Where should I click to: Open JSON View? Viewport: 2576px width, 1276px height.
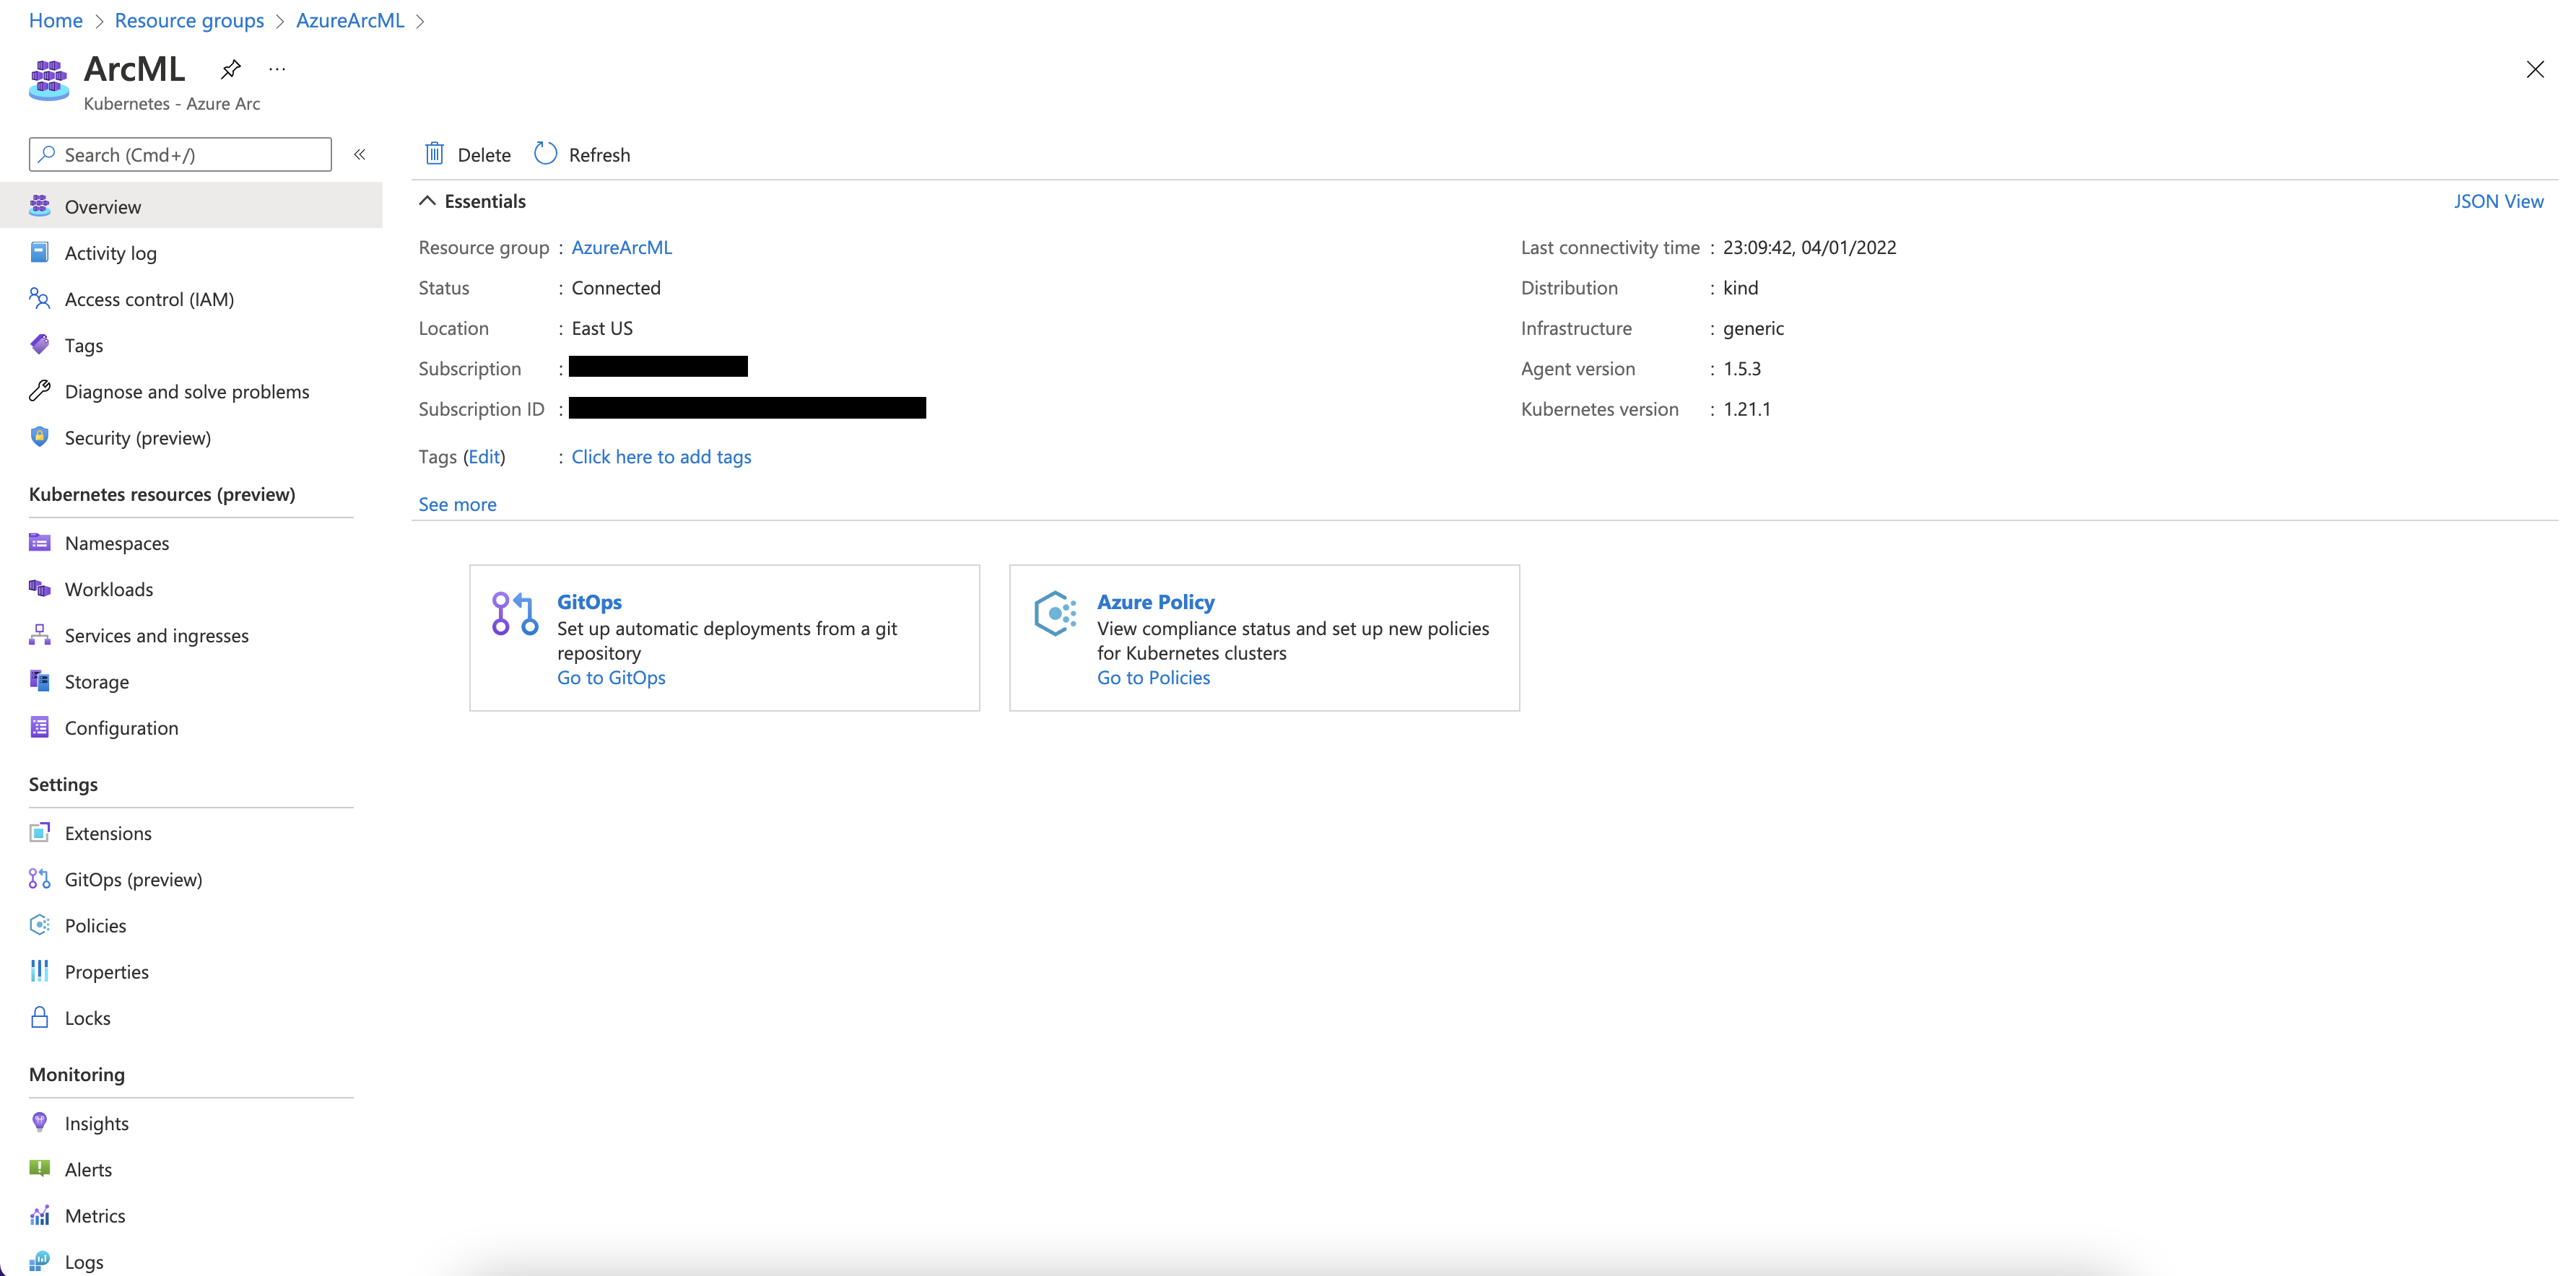click(2498, 201)
